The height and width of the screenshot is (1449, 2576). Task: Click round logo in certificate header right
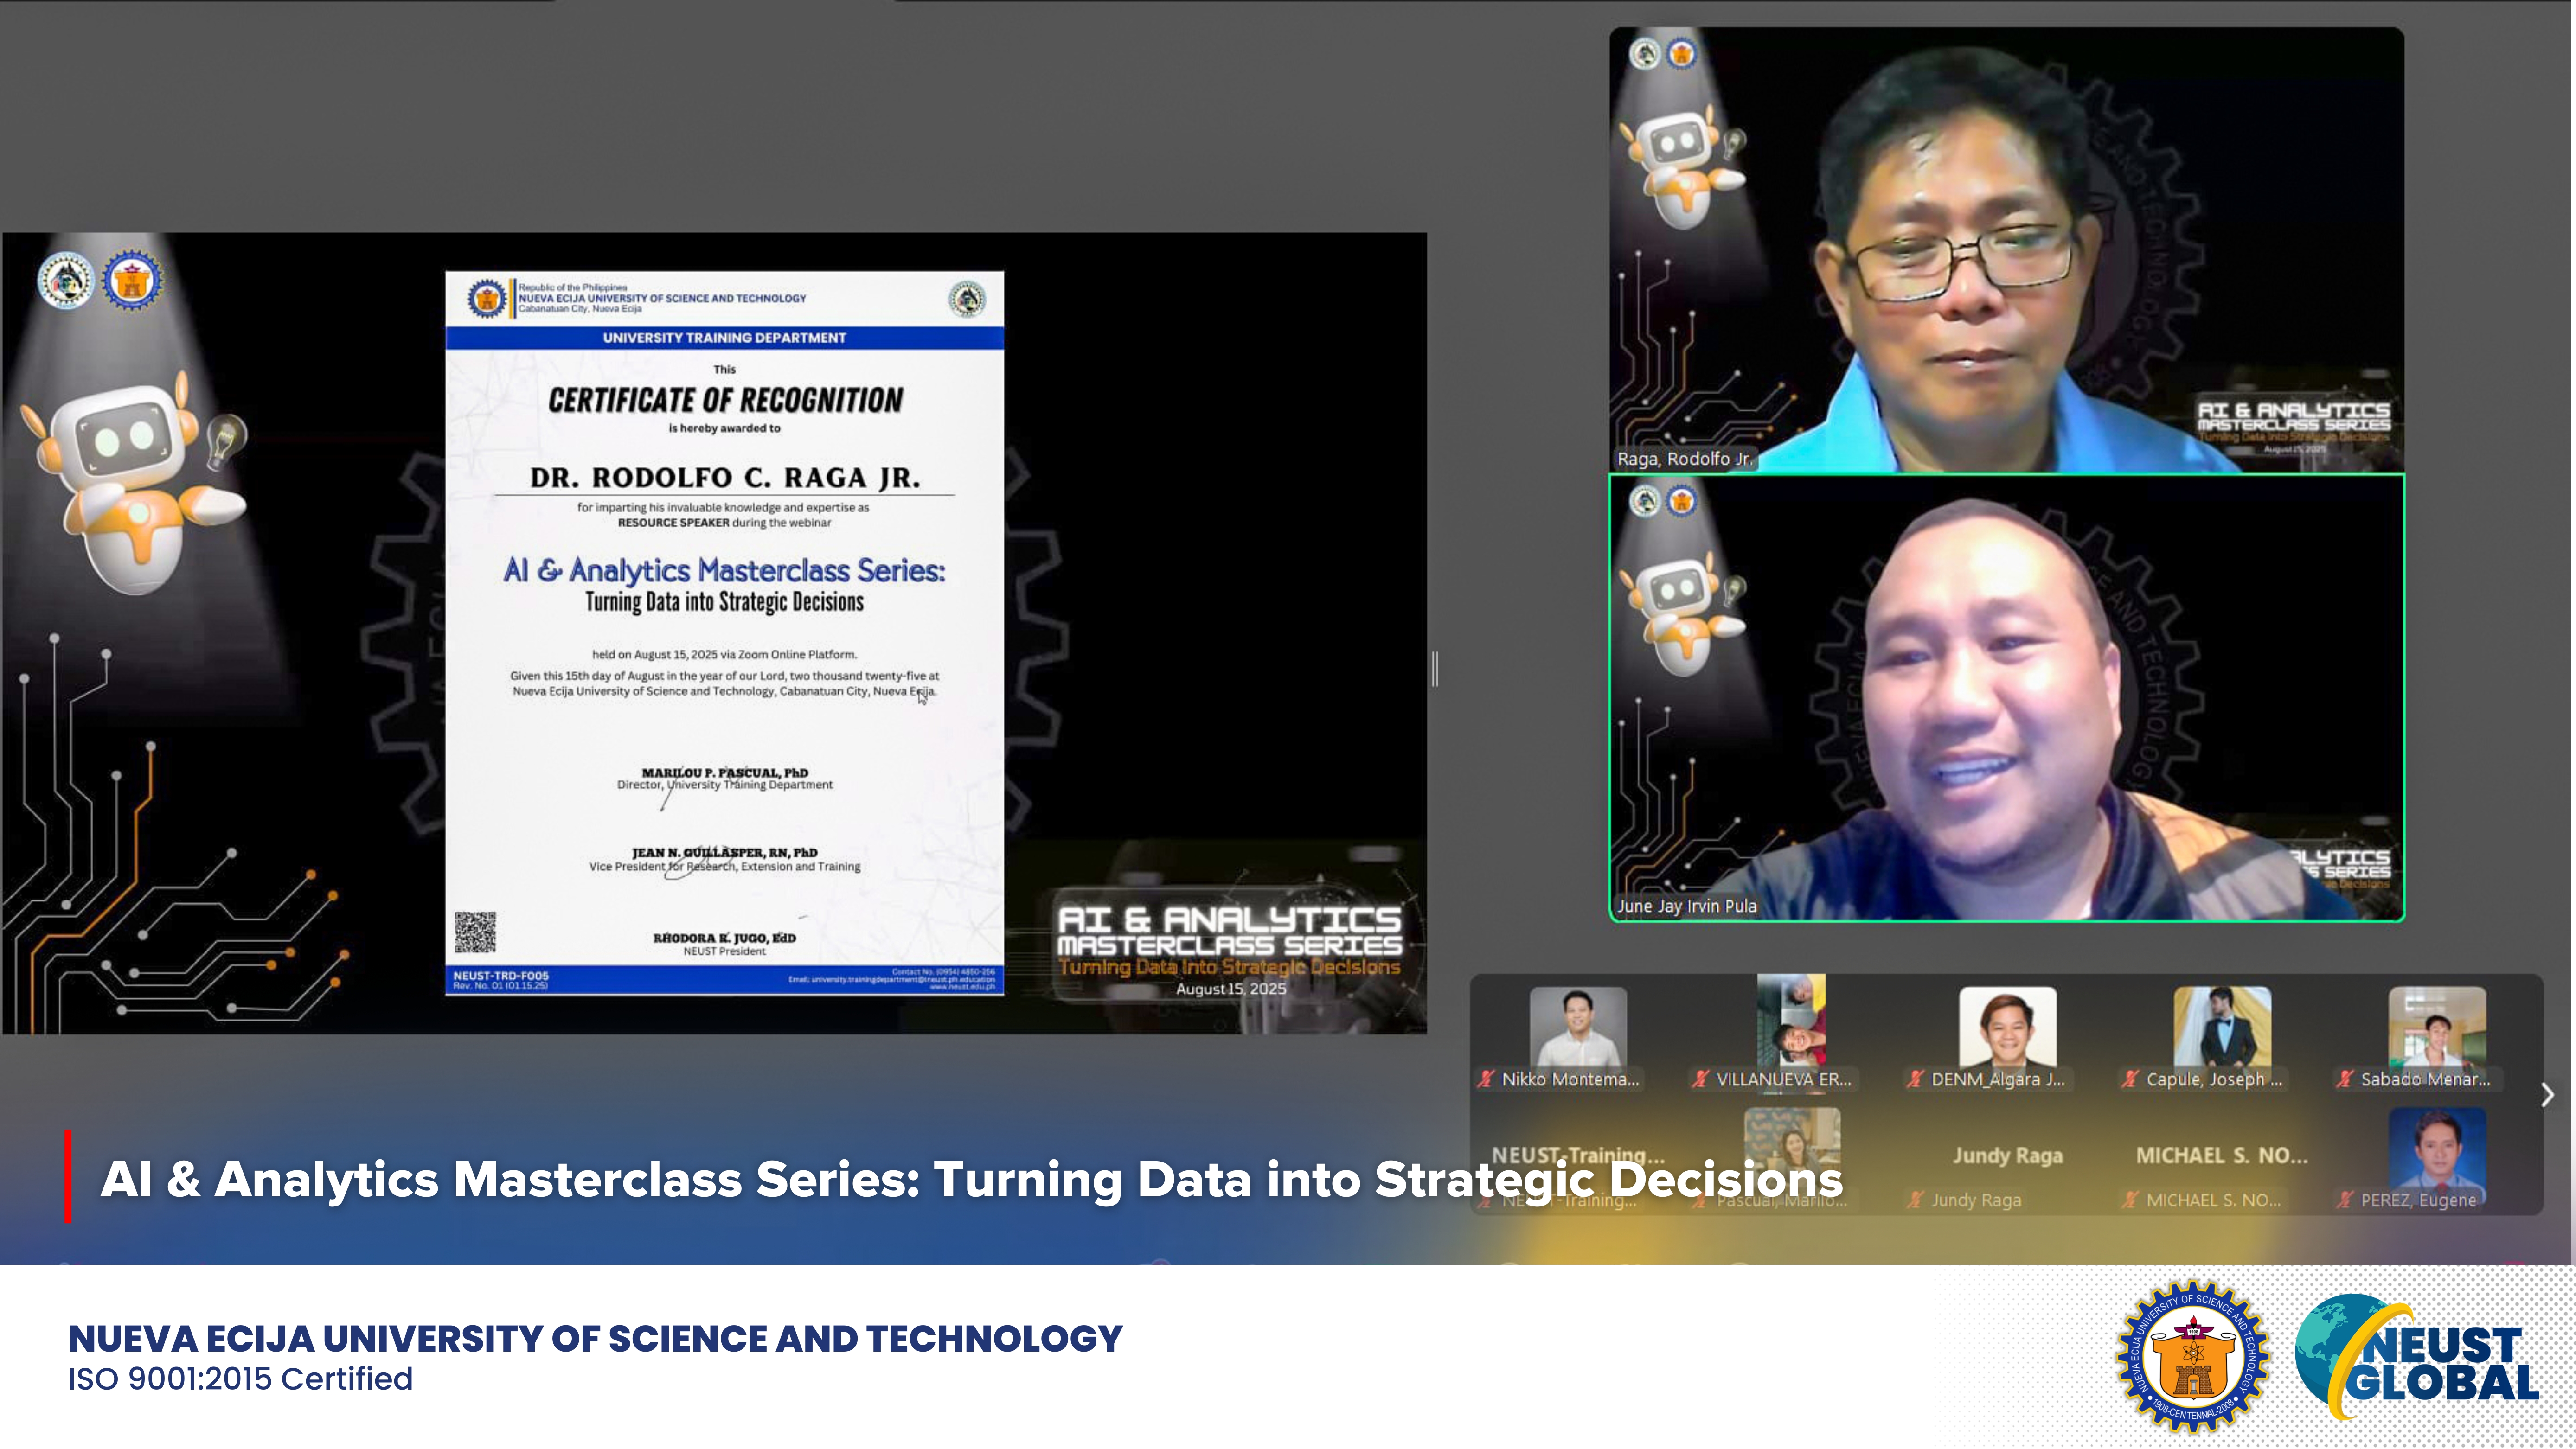[967, 298]
